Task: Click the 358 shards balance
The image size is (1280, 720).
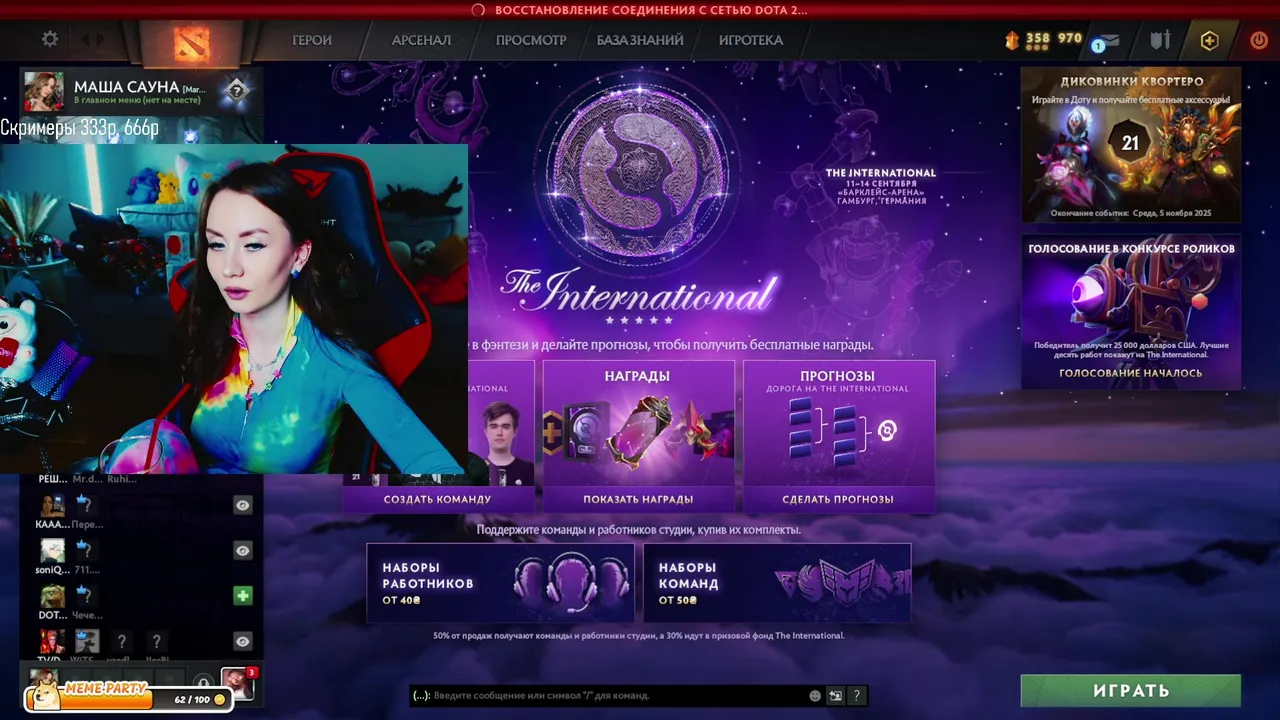Action: (1038, 39)
